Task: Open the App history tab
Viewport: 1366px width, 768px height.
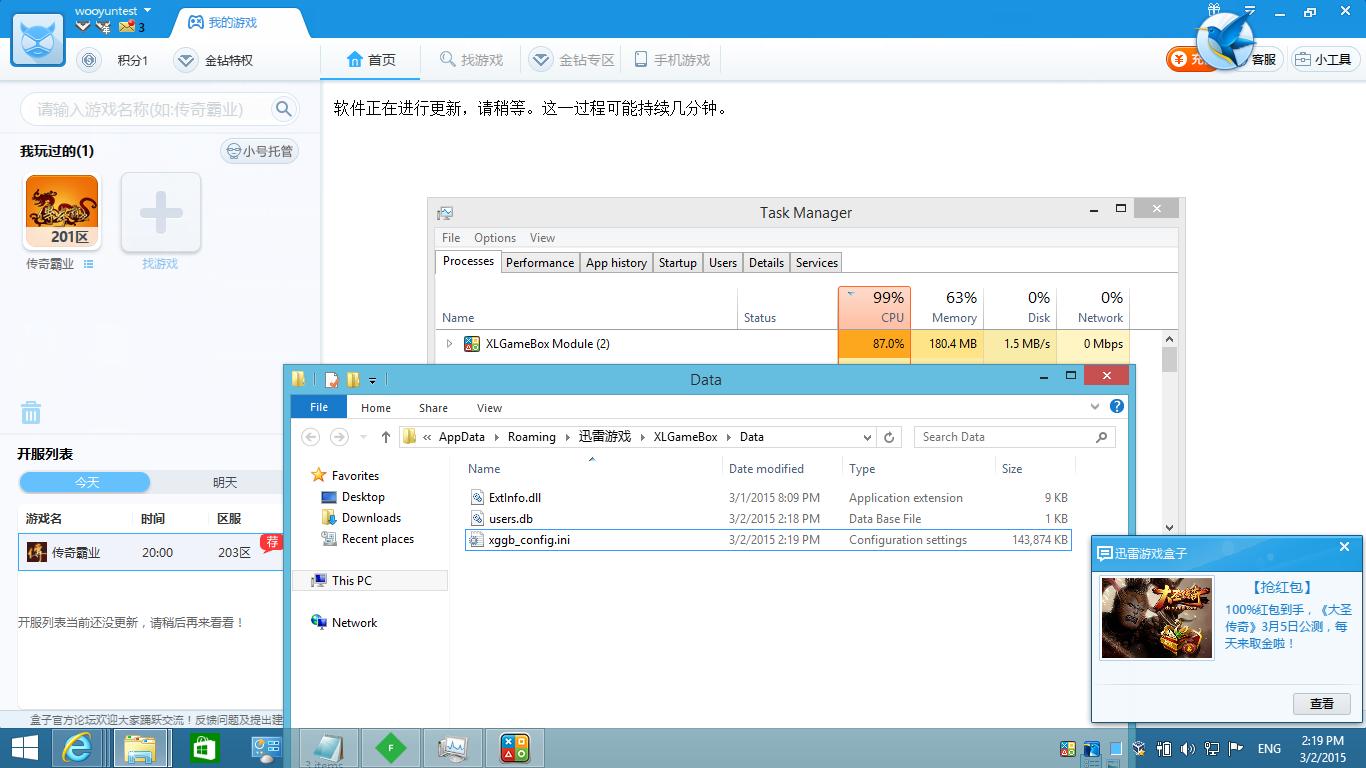Action: [x=616, y=263]
